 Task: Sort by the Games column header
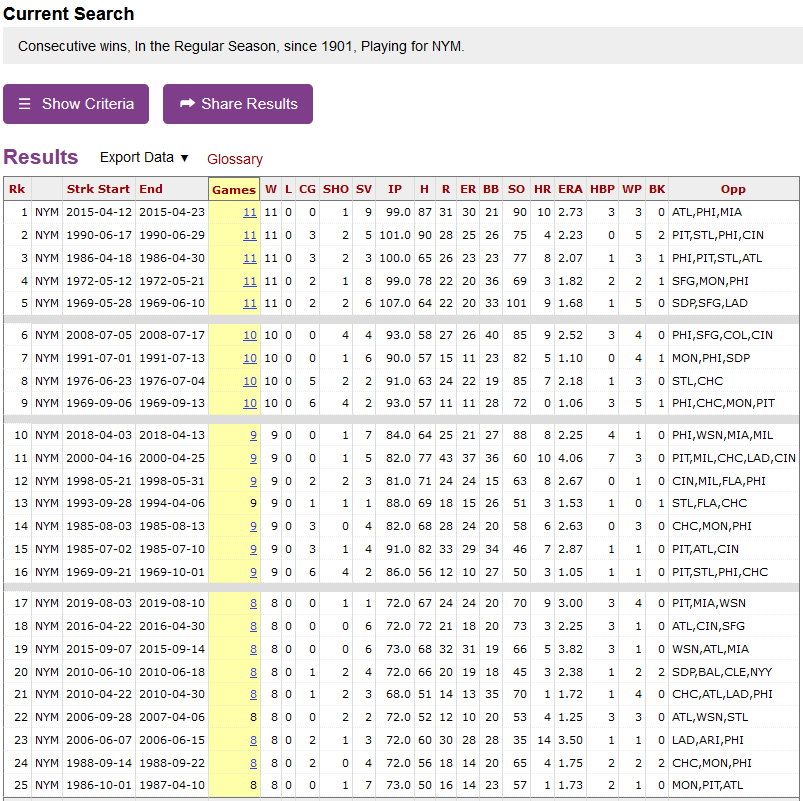pos(234,189)
